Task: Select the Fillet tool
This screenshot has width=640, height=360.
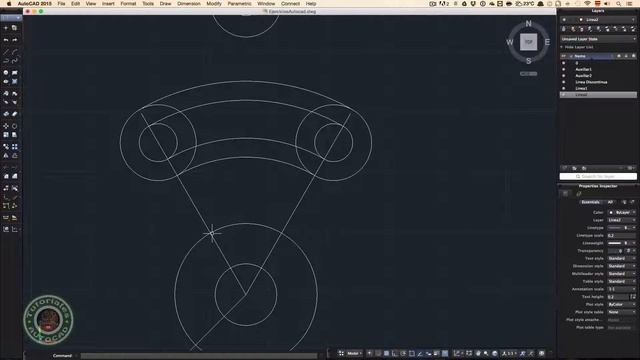Action: coord(6,176)
